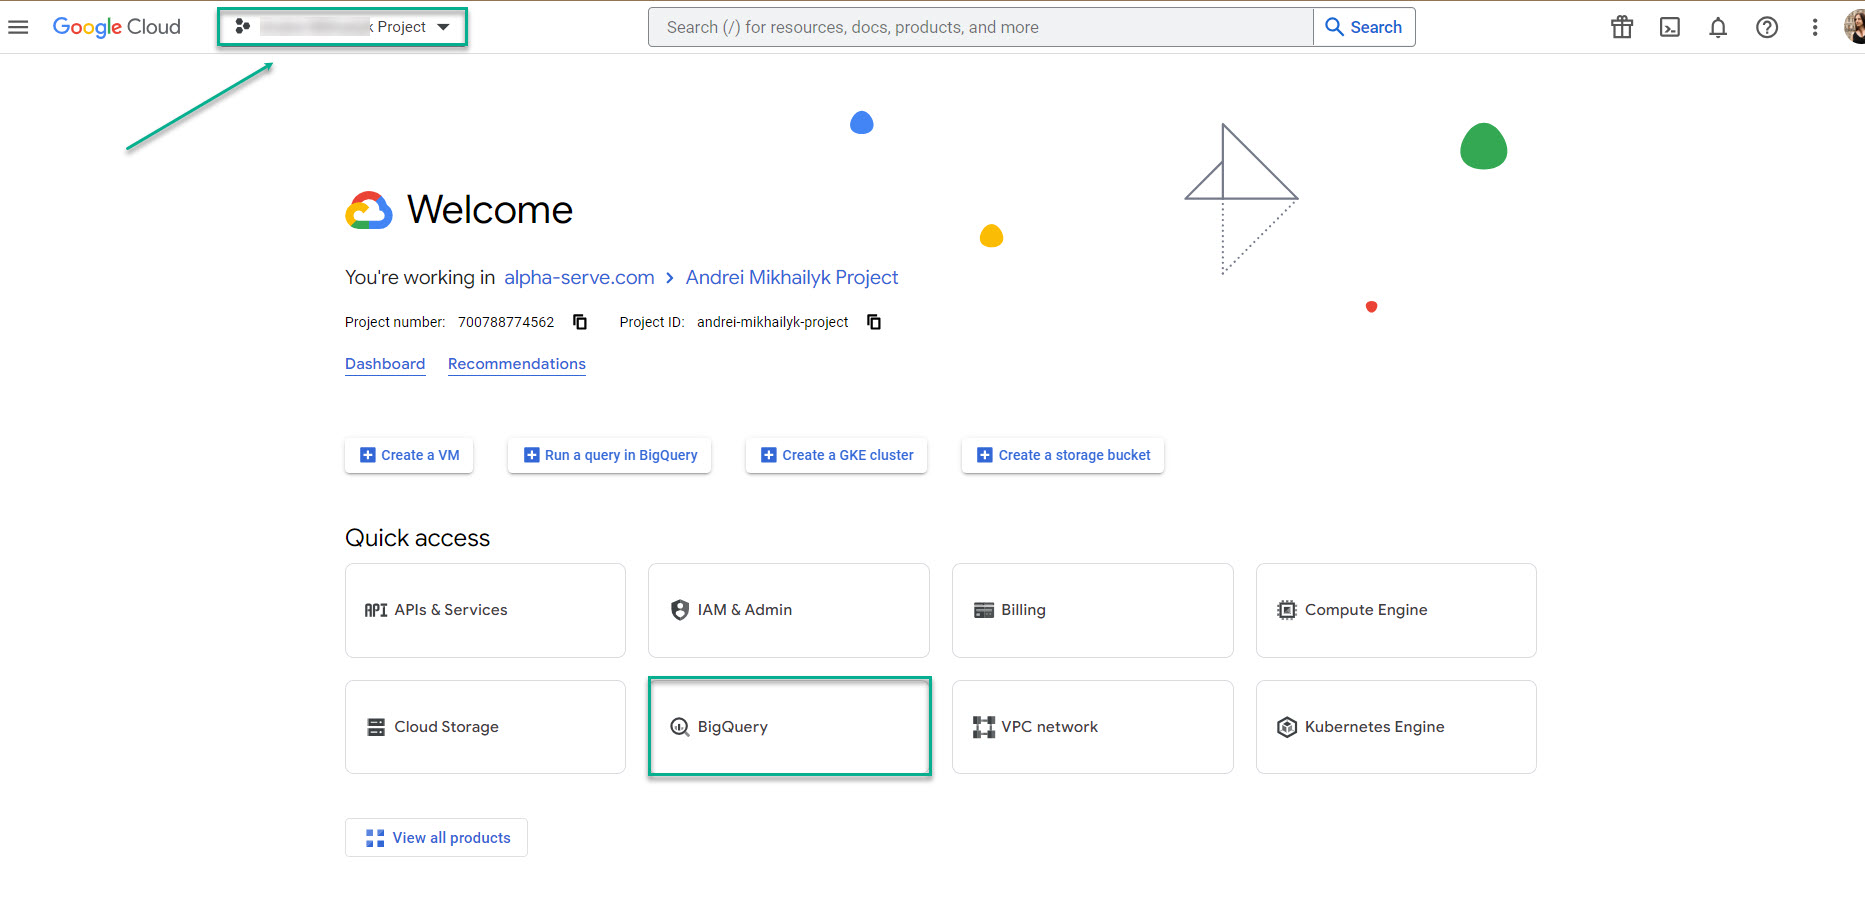Click Run a query in BigQuery
Viewport: 1865px width, 921px height.
[609, 455]
